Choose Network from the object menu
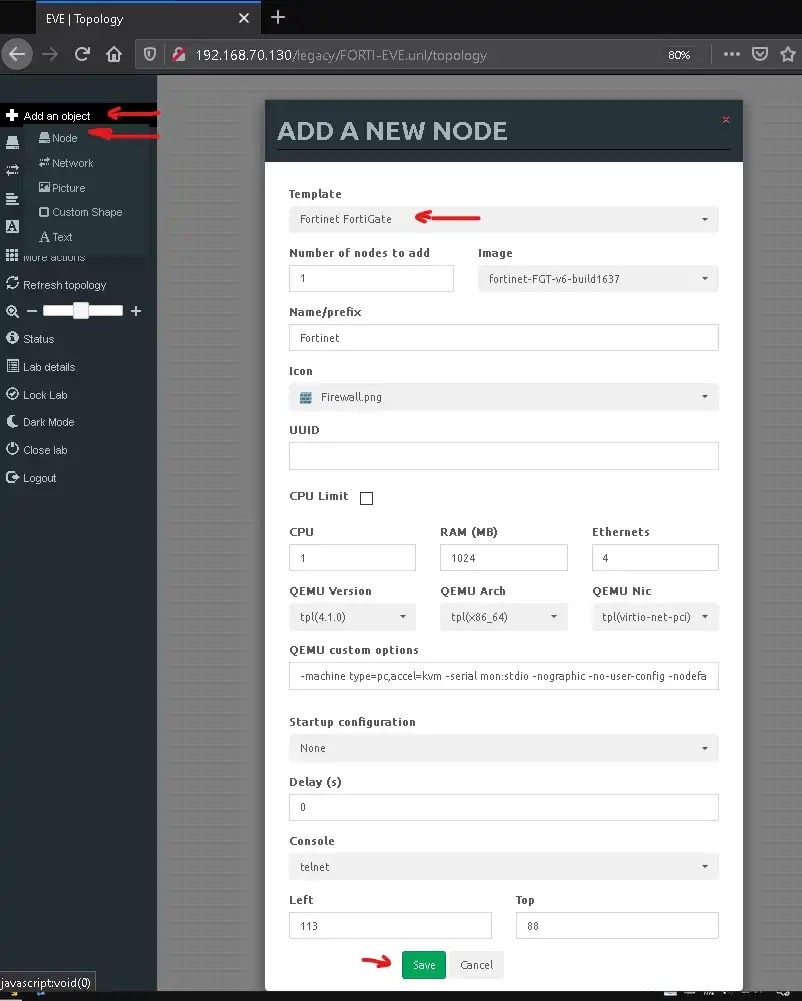The height and width of the screenshot is (1001, 802). click(x=66, y=163)
